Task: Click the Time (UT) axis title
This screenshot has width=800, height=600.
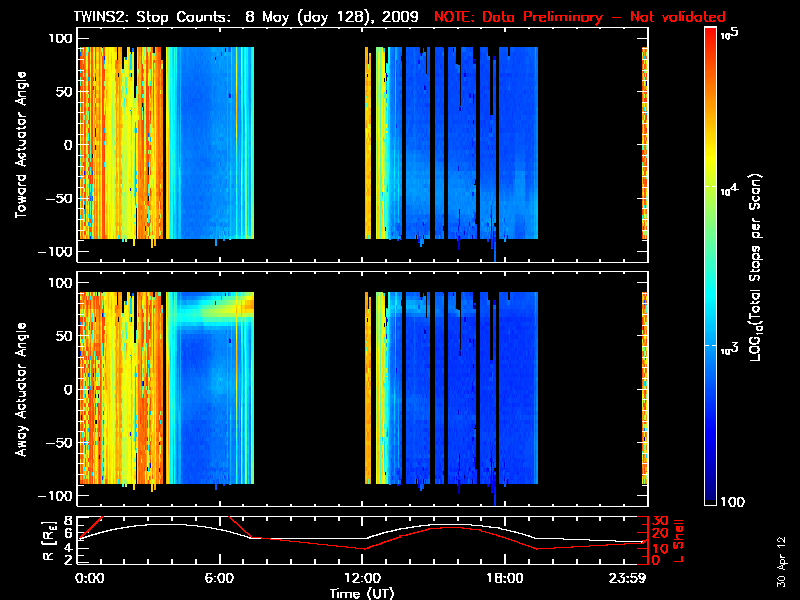Action: 361,593
